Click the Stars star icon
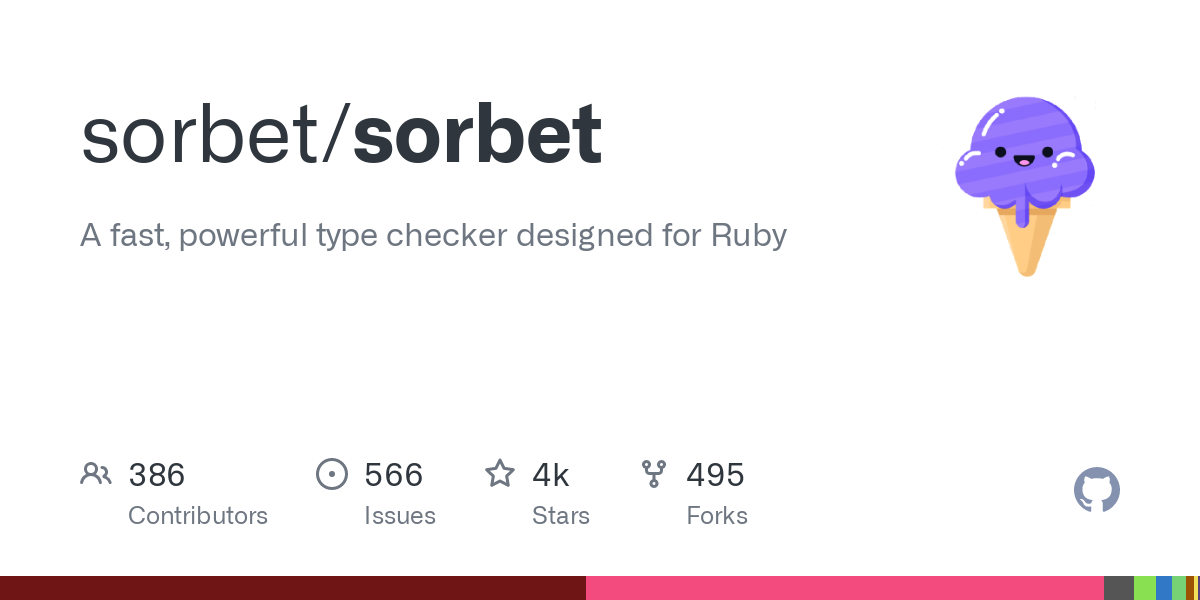1200x600 pixels. [x=500, y=473]
